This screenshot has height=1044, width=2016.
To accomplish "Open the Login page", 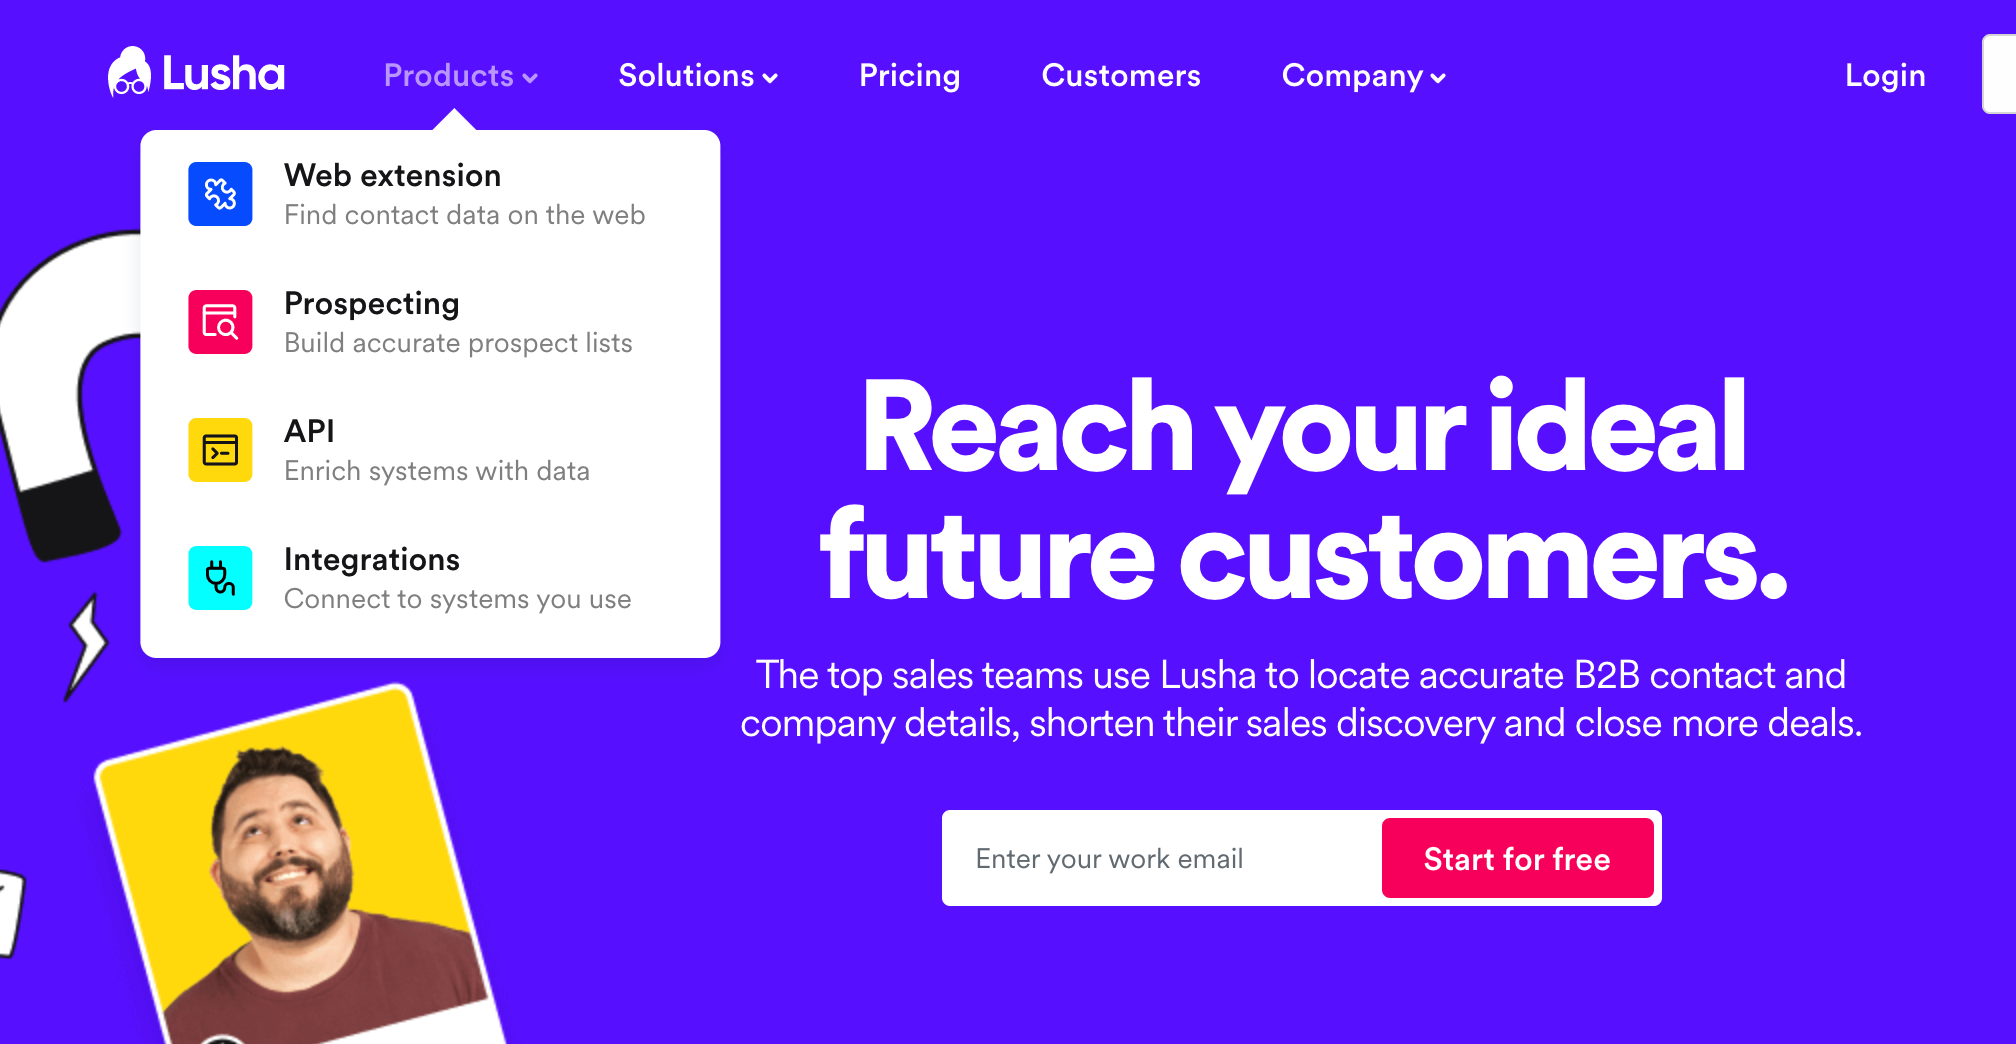I will click(x=1884, y=74).
